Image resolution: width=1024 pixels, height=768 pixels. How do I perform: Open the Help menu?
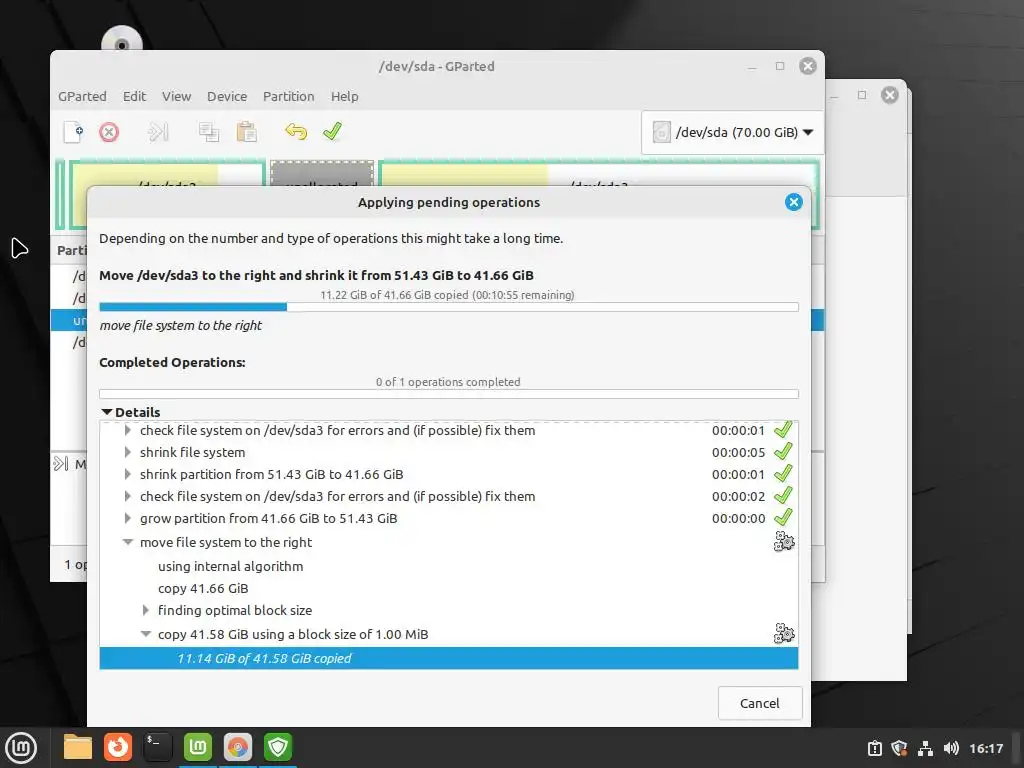point(344,96)
